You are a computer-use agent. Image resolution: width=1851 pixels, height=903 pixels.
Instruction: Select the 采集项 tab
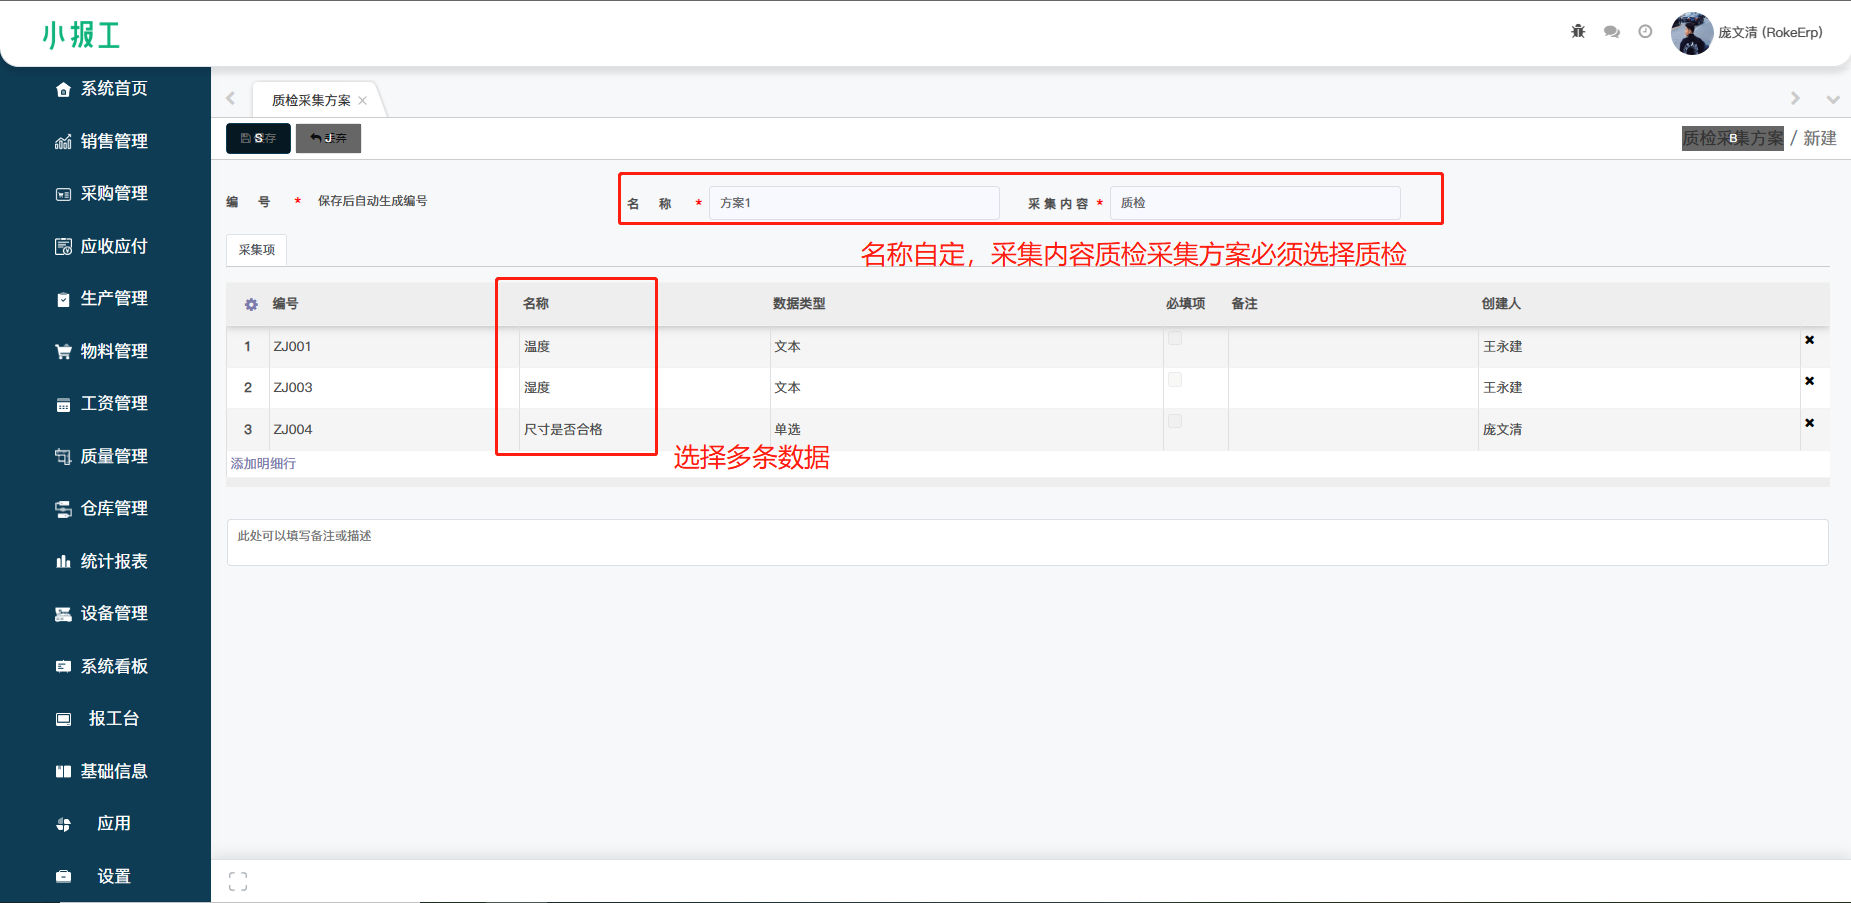tap(257, 250)
